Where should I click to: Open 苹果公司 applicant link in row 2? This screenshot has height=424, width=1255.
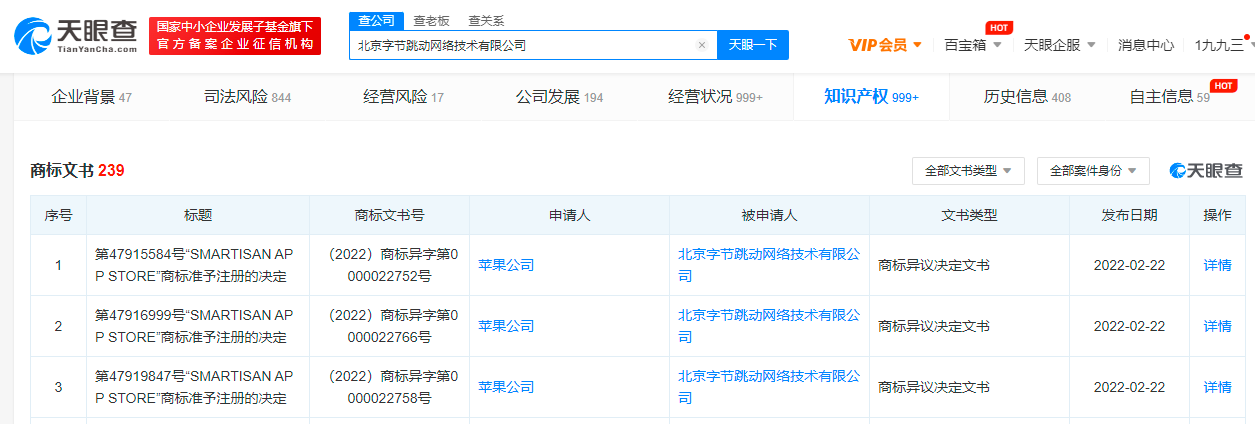(x=506, y=326)
